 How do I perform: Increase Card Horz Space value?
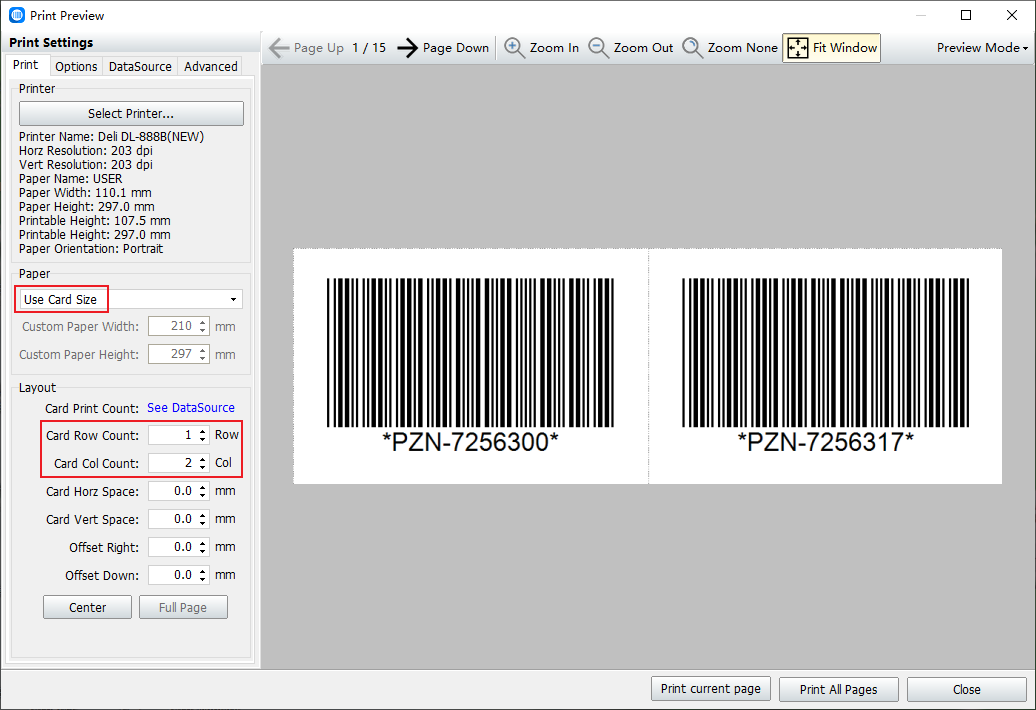coord(203,487)
